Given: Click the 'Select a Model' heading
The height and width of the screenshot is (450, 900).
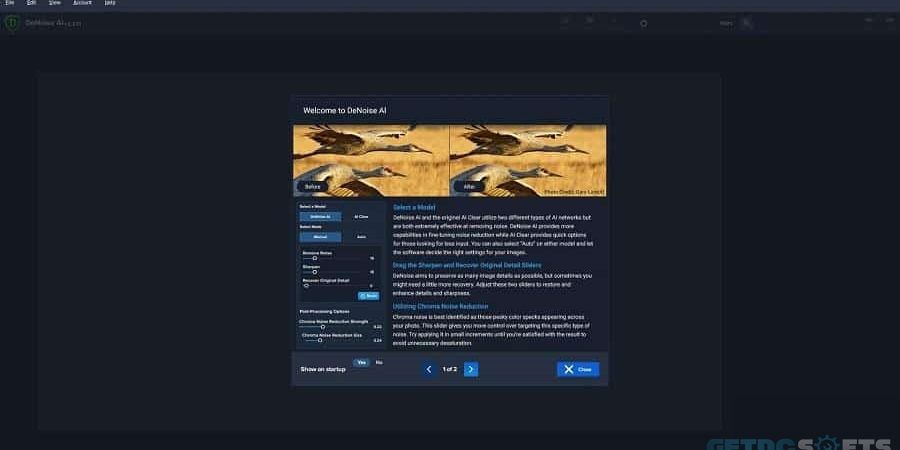Looking at the screenshot, I should click(x=414, y=207).
